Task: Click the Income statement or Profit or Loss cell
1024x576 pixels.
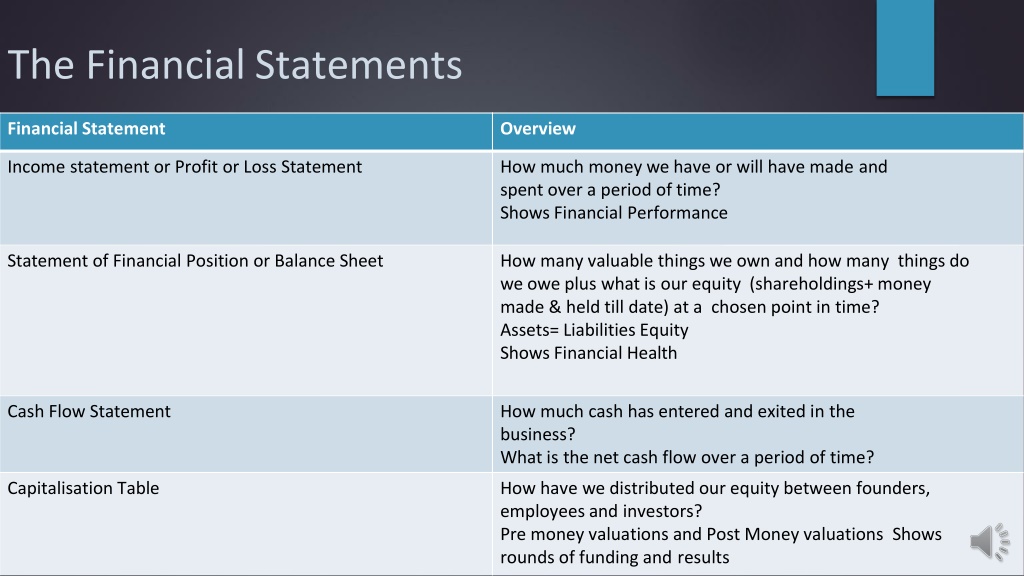Action: [246, 198]
